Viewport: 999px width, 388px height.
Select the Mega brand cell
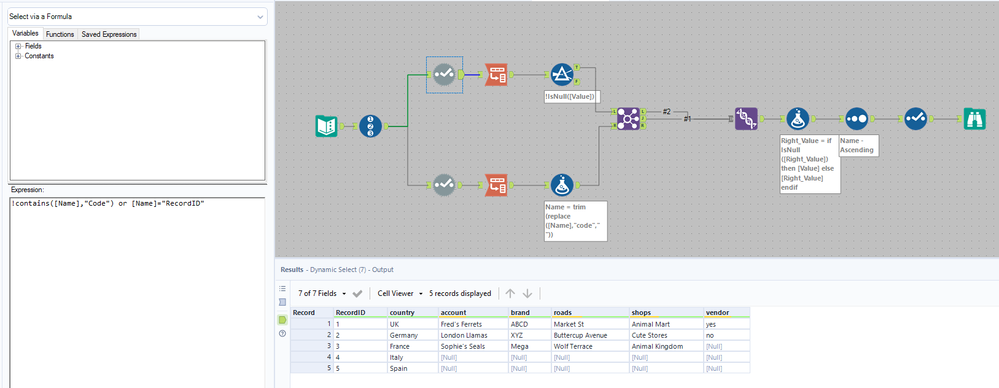[530, 347]
